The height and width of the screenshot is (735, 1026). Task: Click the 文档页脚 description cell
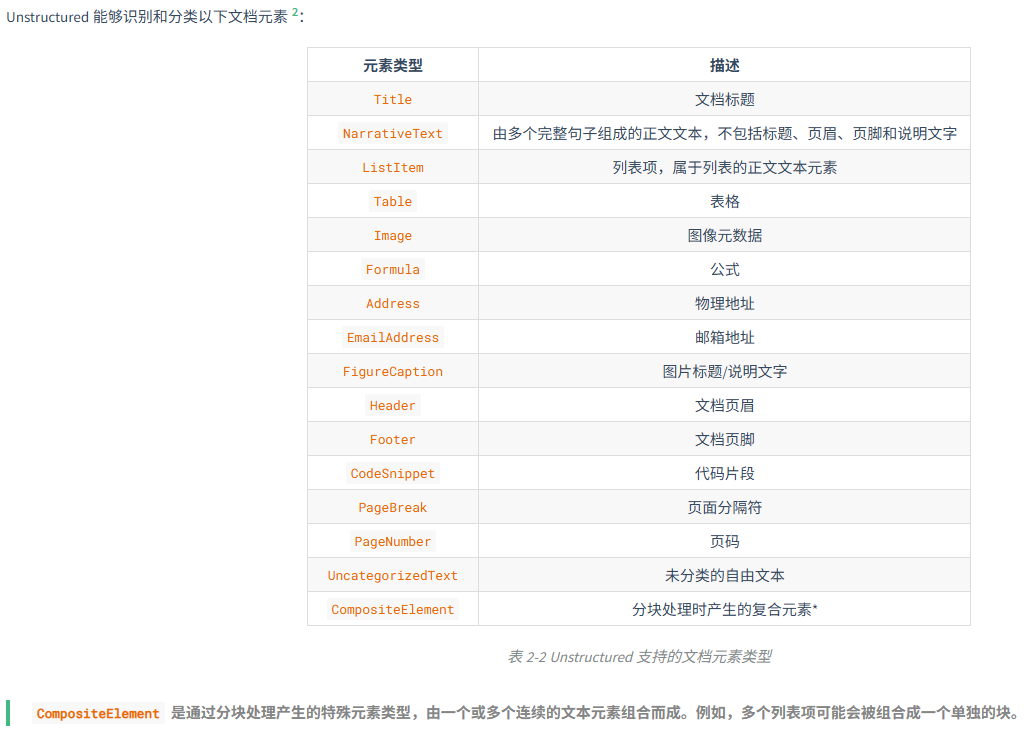pyautogui.click(x=724, y=440)
